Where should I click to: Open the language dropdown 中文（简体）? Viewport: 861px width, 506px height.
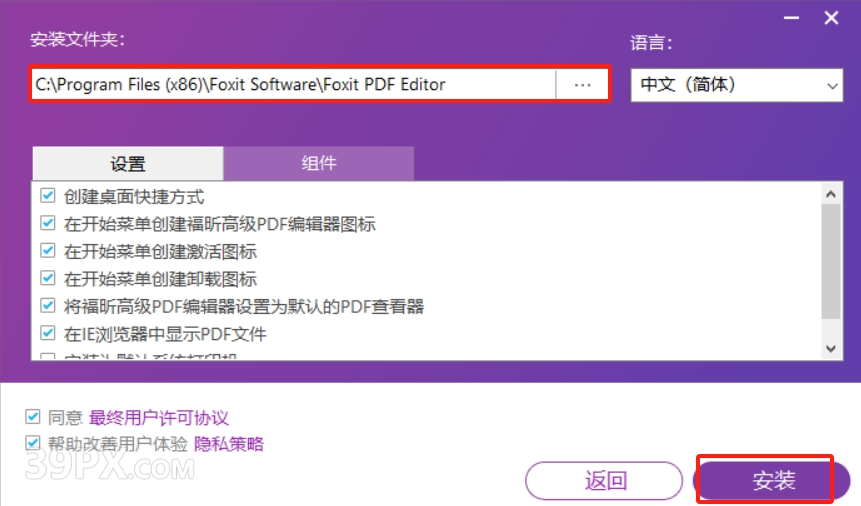(x=736, y=85)
